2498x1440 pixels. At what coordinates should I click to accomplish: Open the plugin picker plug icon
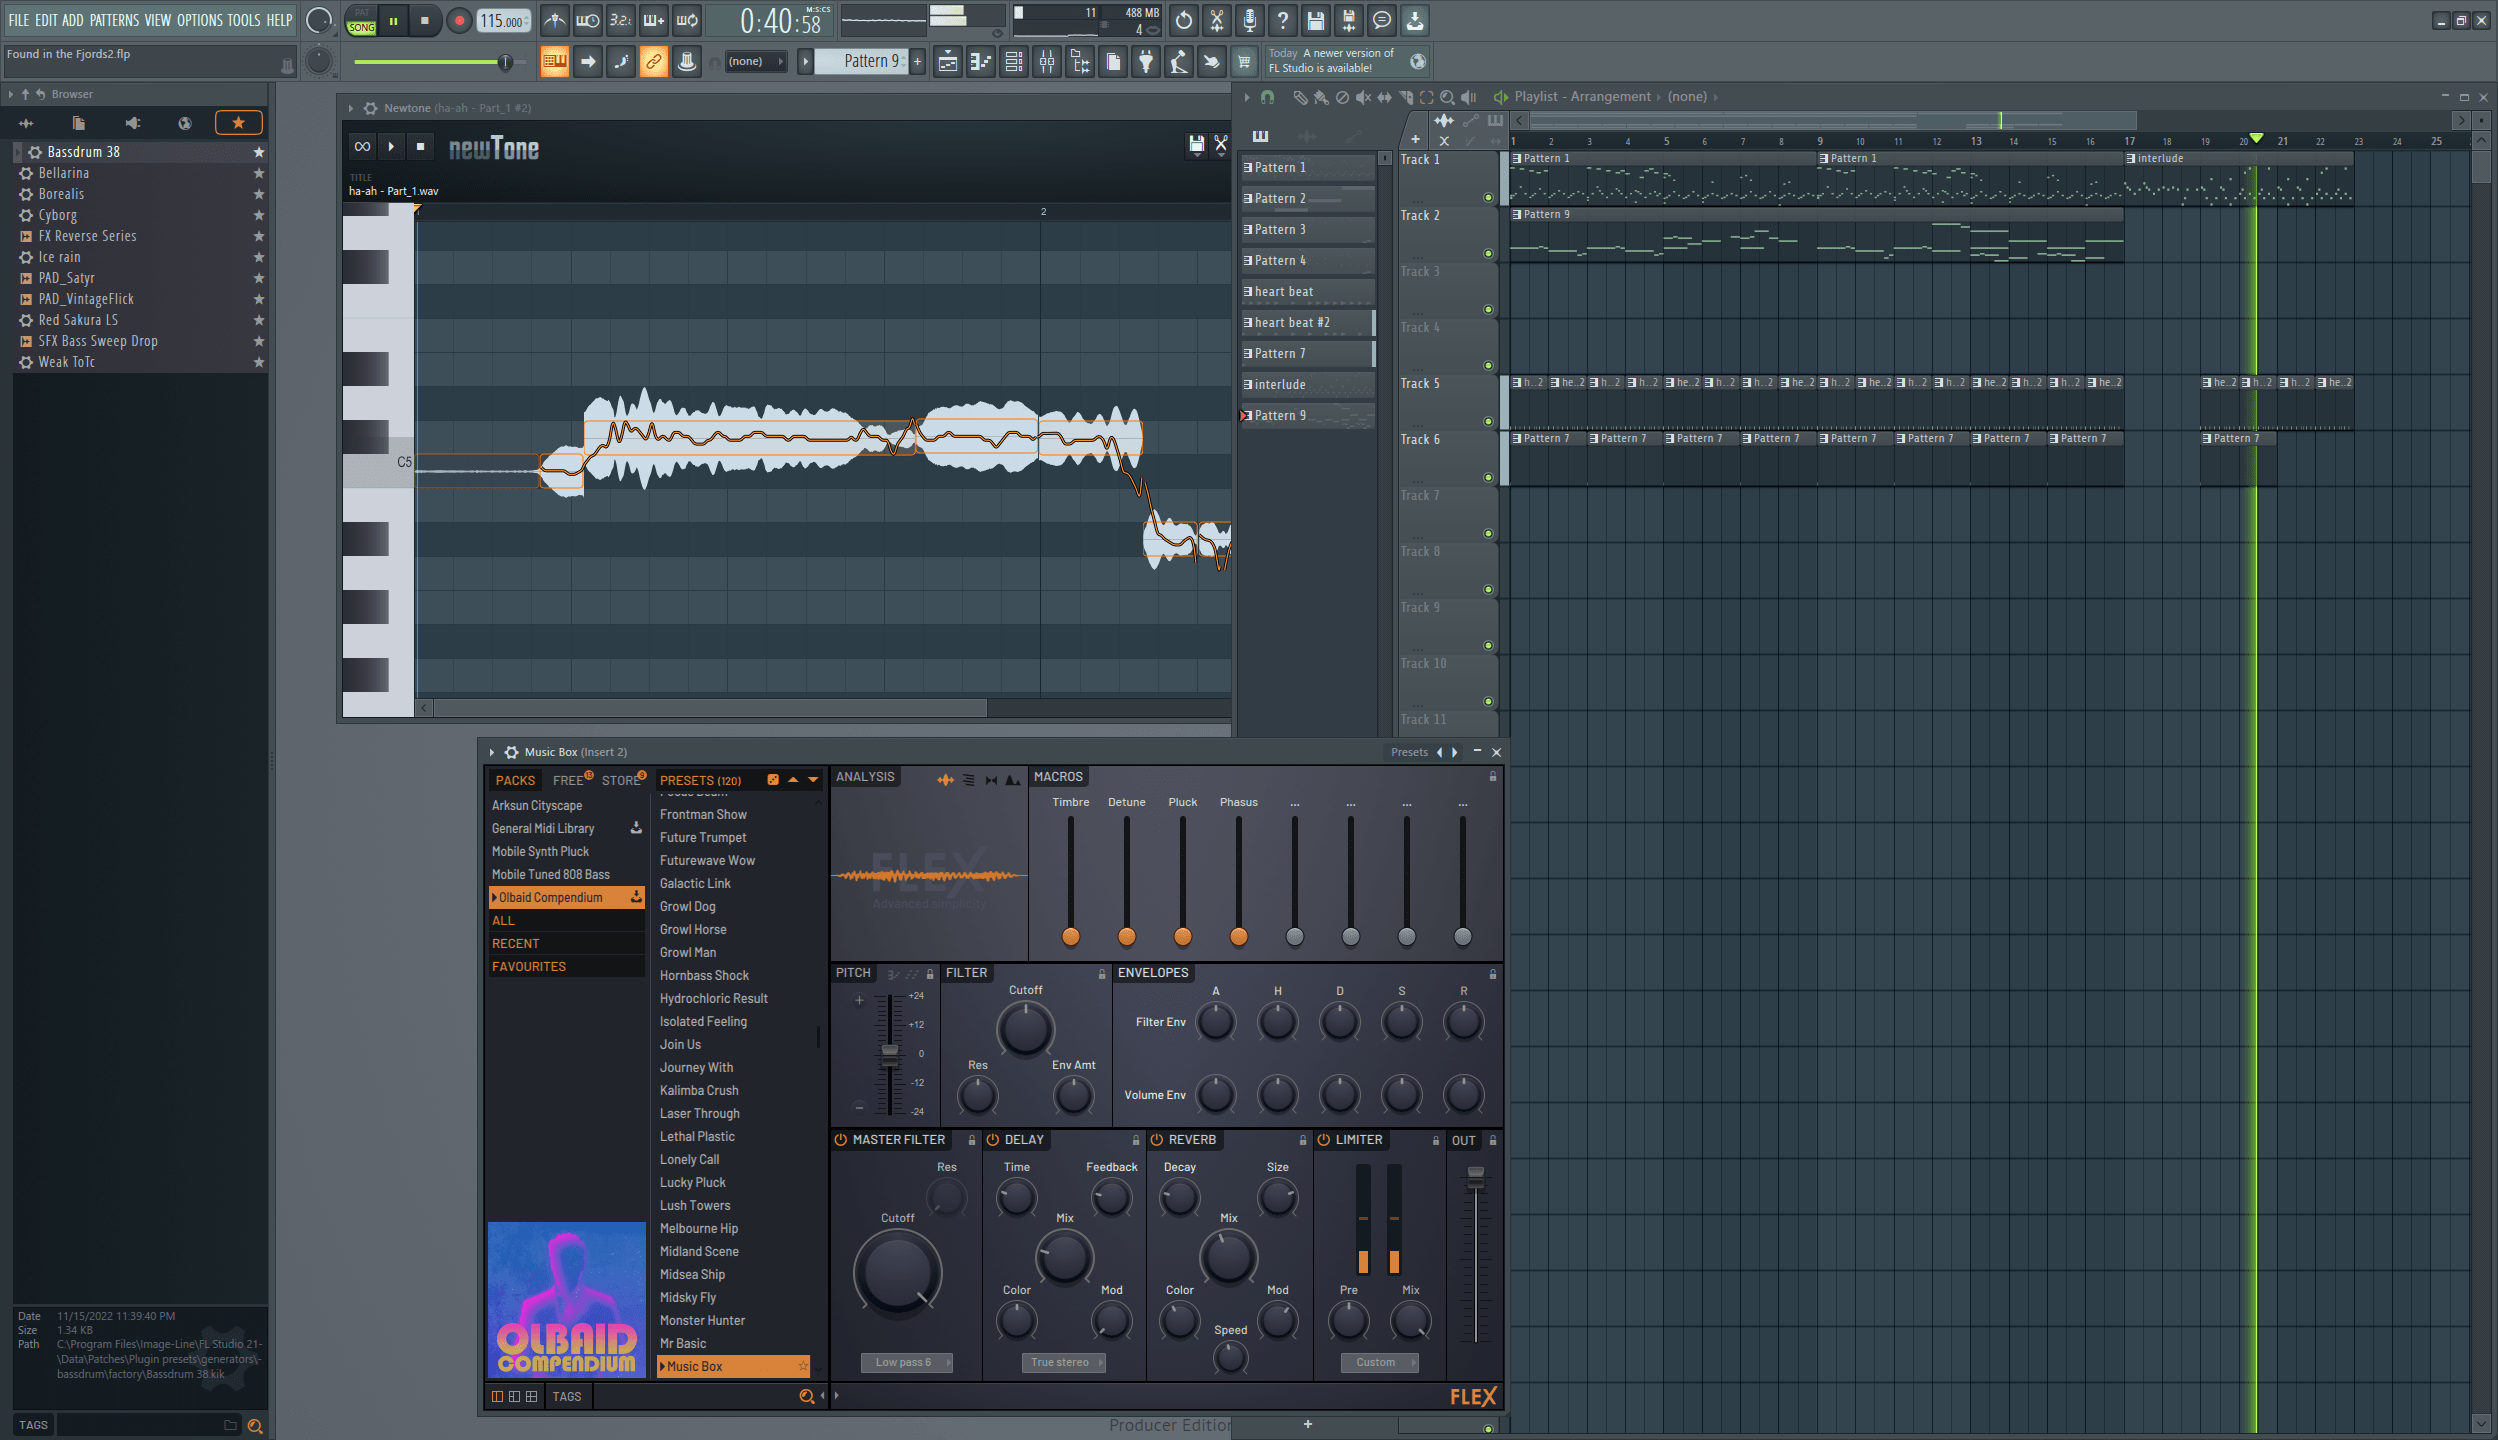pos(1146,62)
